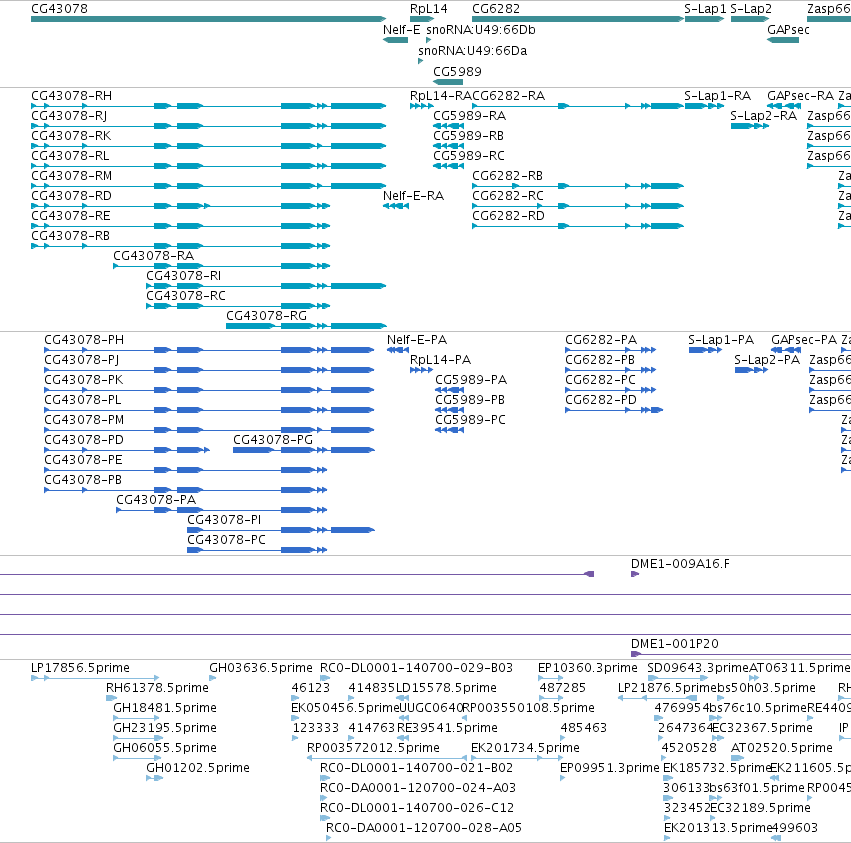Select the CG6282-RD transcript label
This screenshot has height=843, width=851.
509,215
